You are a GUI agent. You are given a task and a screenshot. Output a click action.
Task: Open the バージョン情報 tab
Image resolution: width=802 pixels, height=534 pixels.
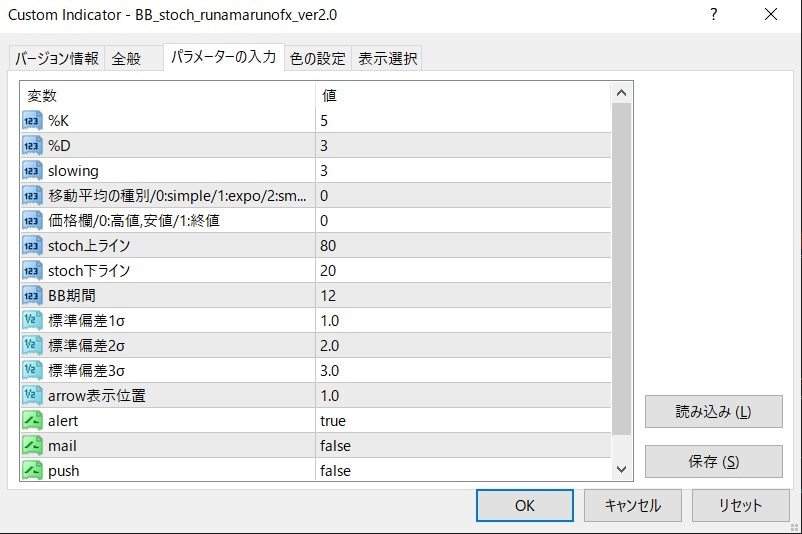coord(57,58)
